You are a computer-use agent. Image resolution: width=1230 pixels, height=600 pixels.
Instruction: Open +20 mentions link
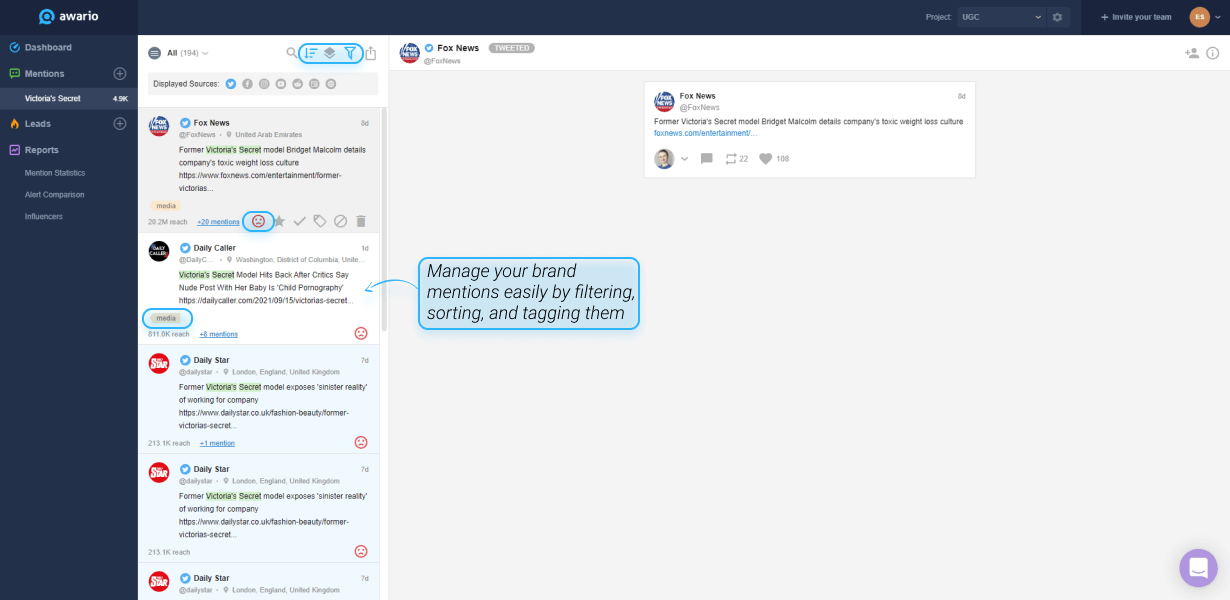(x=218, y=222)
